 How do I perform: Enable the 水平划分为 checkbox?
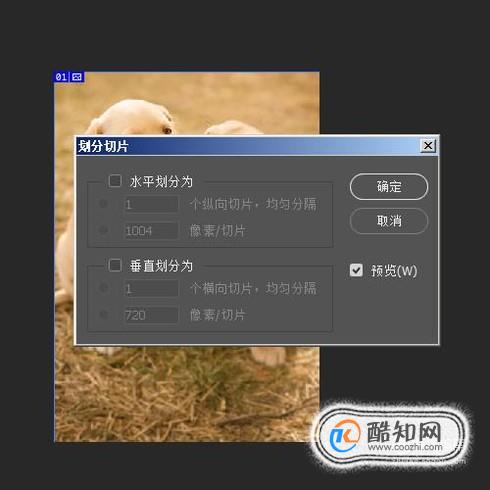point(115,181)
